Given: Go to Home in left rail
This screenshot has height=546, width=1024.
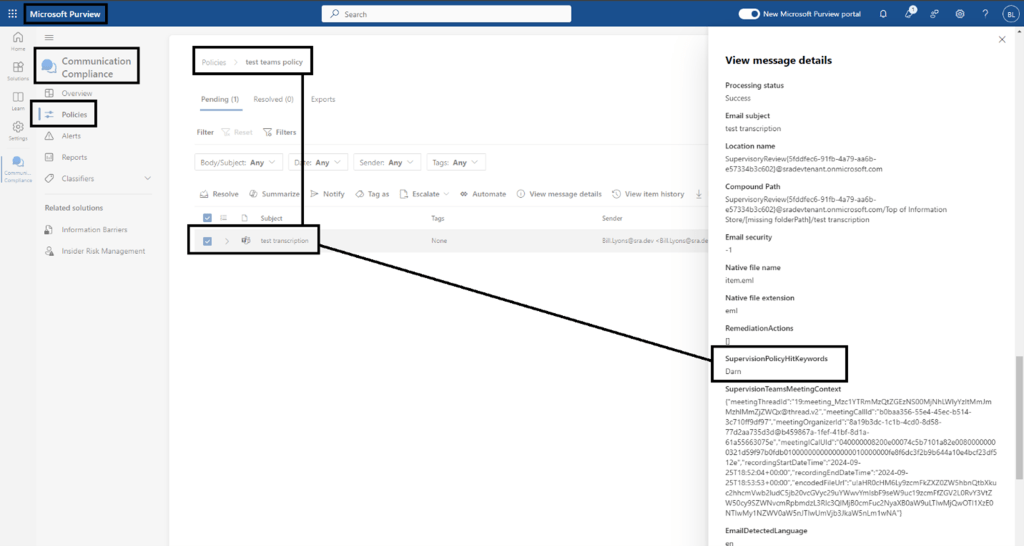Looking at the screenshot, I should [x=17, y=42].
